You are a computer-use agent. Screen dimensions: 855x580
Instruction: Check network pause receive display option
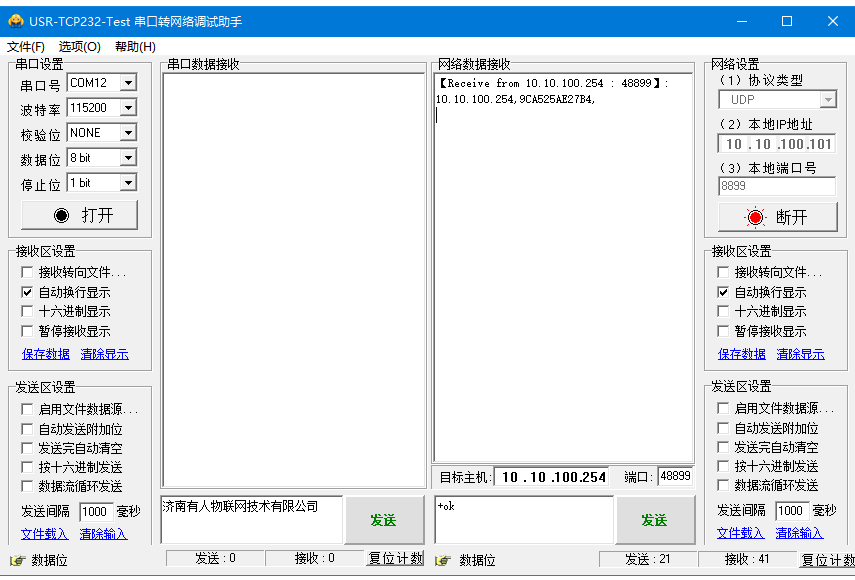point(723,331)
